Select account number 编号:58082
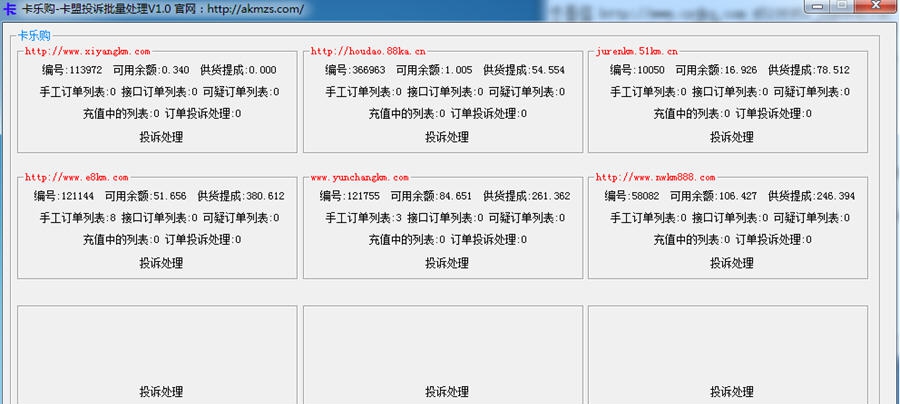The image size is (900, 404). pyautogui.click(x=632, y=196)
